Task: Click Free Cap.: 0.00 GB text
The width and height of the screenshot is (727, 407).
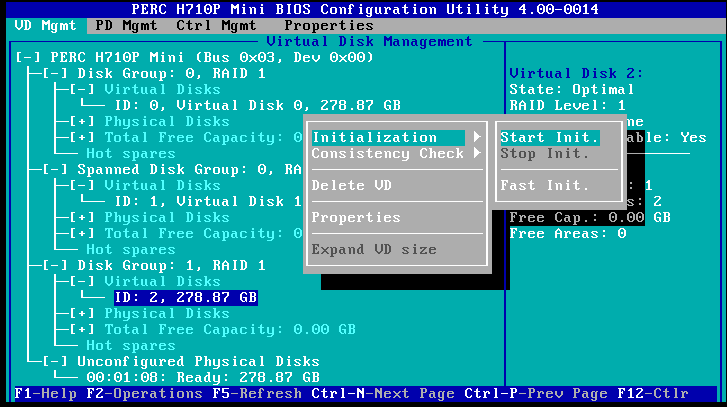Action: [x=590, y=217]
